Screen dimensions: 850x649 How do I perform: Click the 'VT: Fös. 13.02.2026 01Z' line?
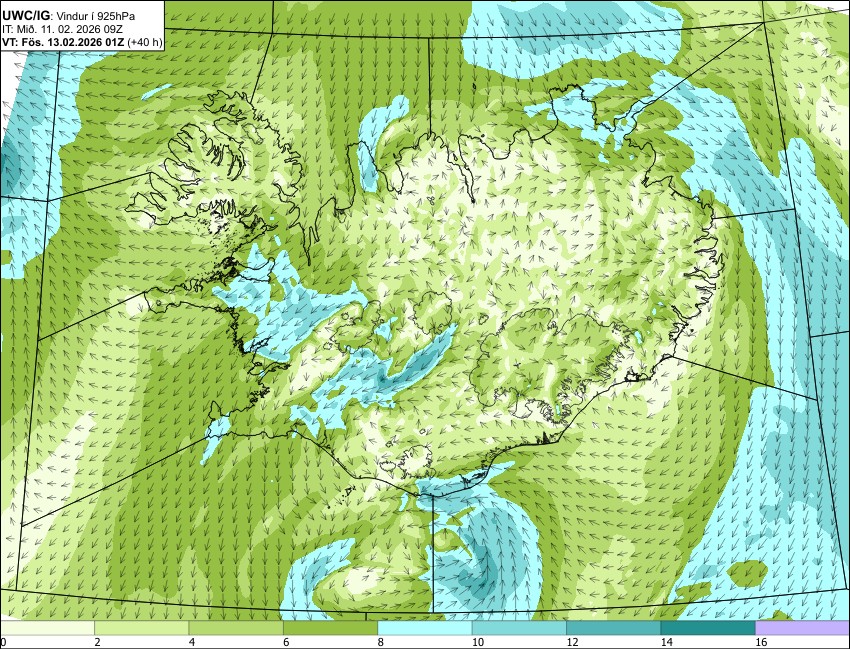(63, 42)
